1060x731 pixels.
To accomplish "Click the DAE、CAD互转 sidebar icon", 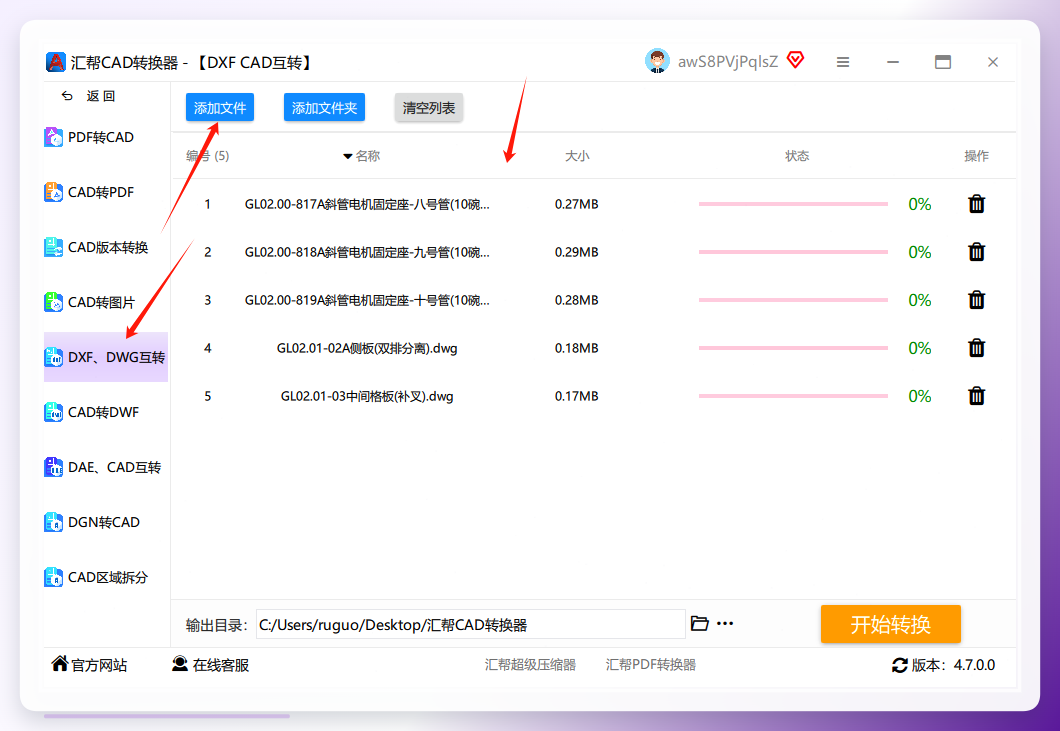I will [53, 467].
